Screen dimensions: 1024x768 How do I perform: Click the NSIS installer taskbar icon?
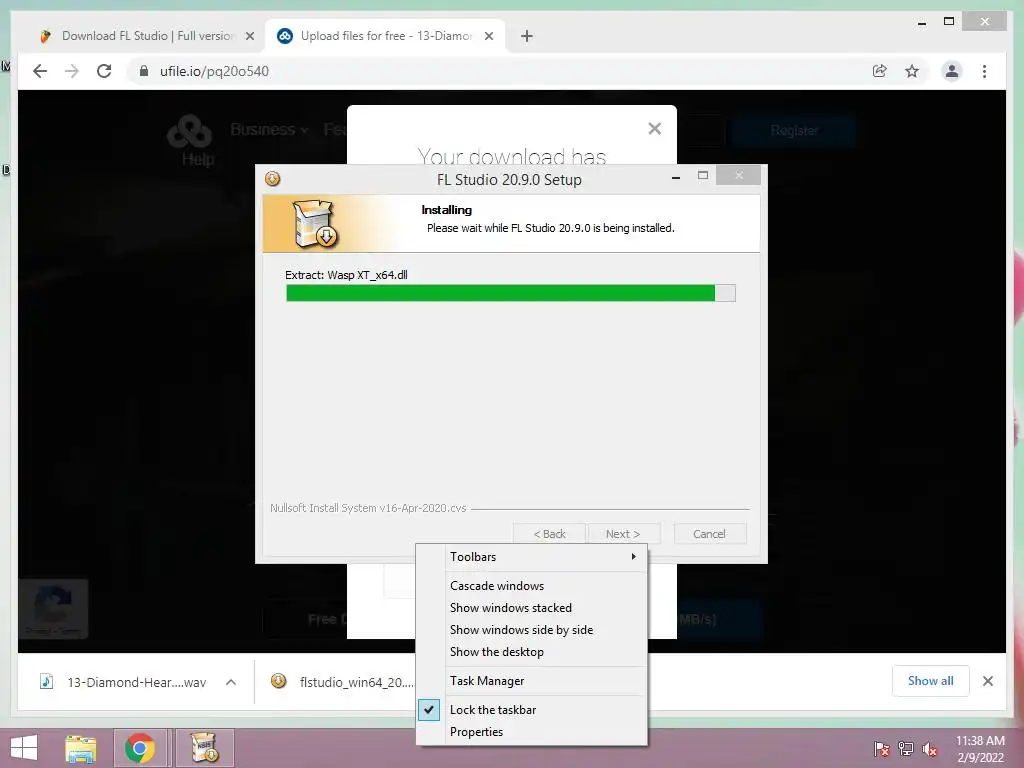[x=204, y=748]
